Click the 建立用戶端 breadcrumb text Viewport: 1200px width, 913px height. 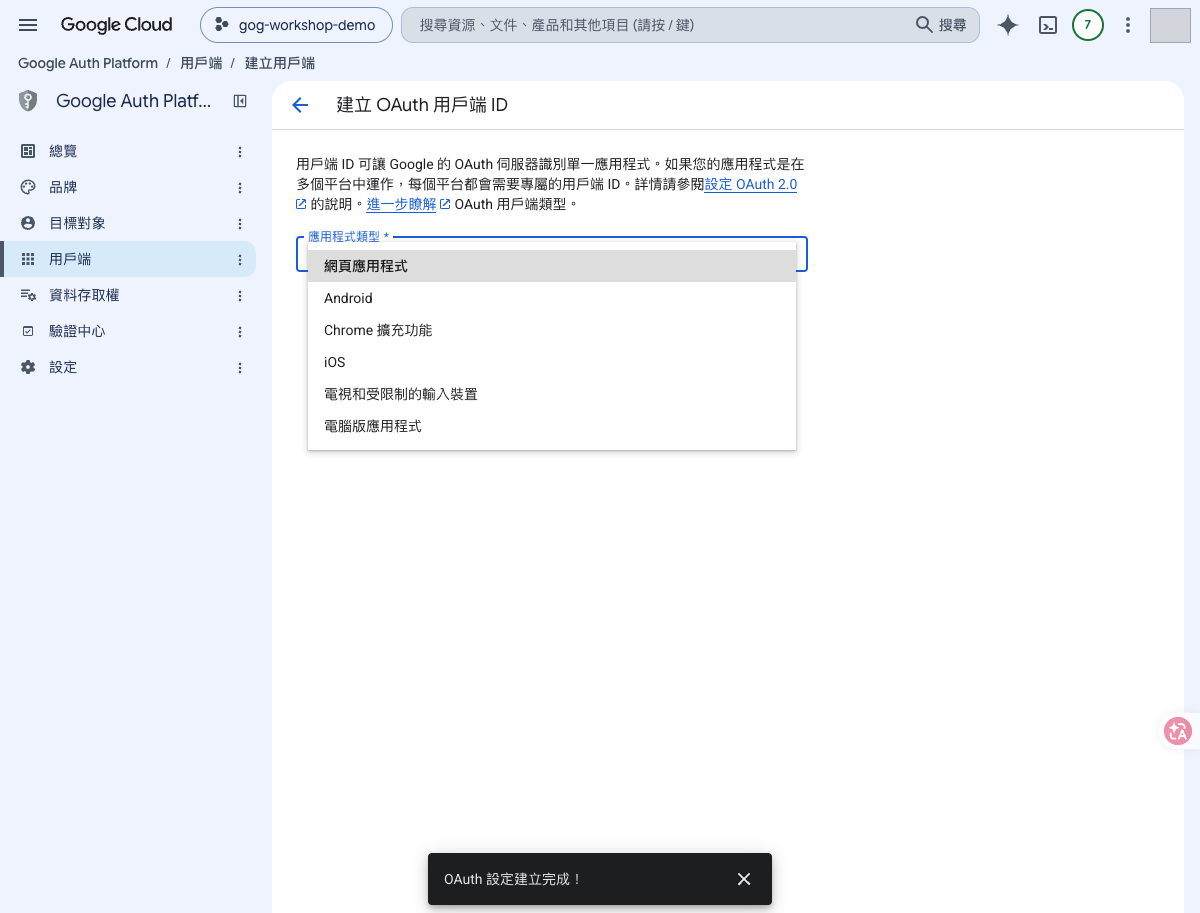pyautogui.click(x=280, y=63)
